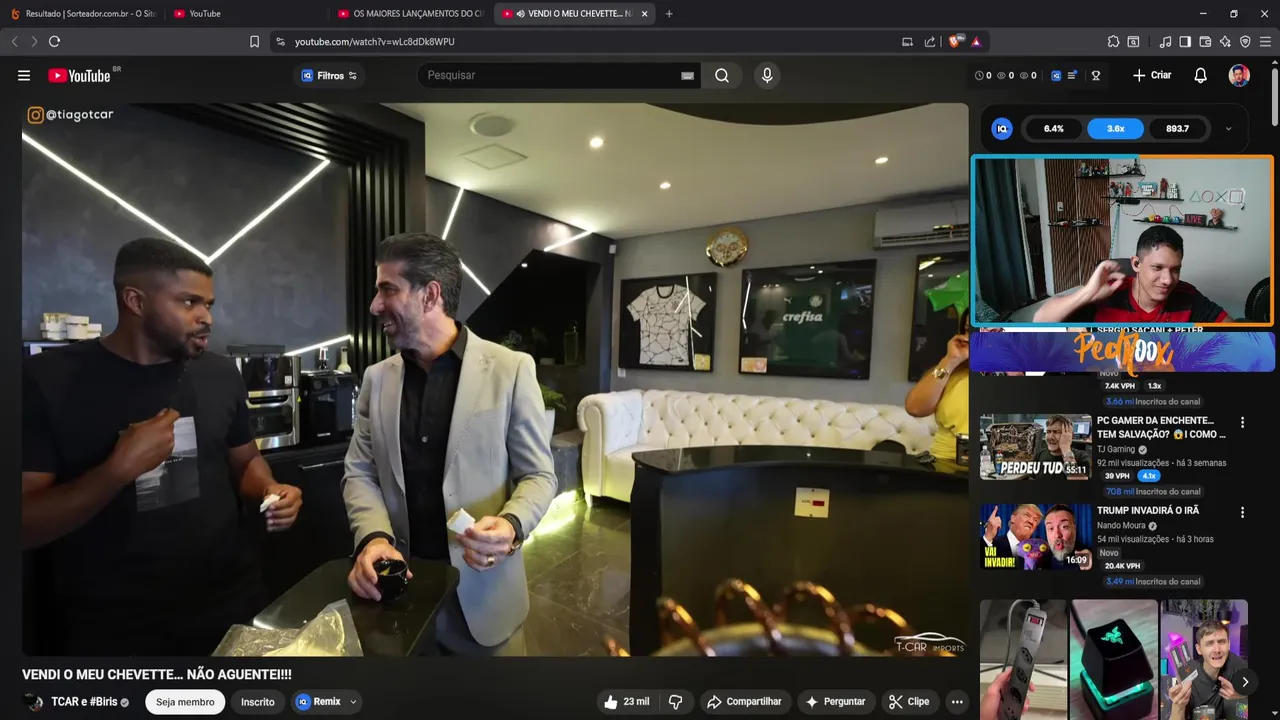1280x720 pixels.
Task: Click the Compartilhar button
Action: pyautogui.click(x=744, y=701)
